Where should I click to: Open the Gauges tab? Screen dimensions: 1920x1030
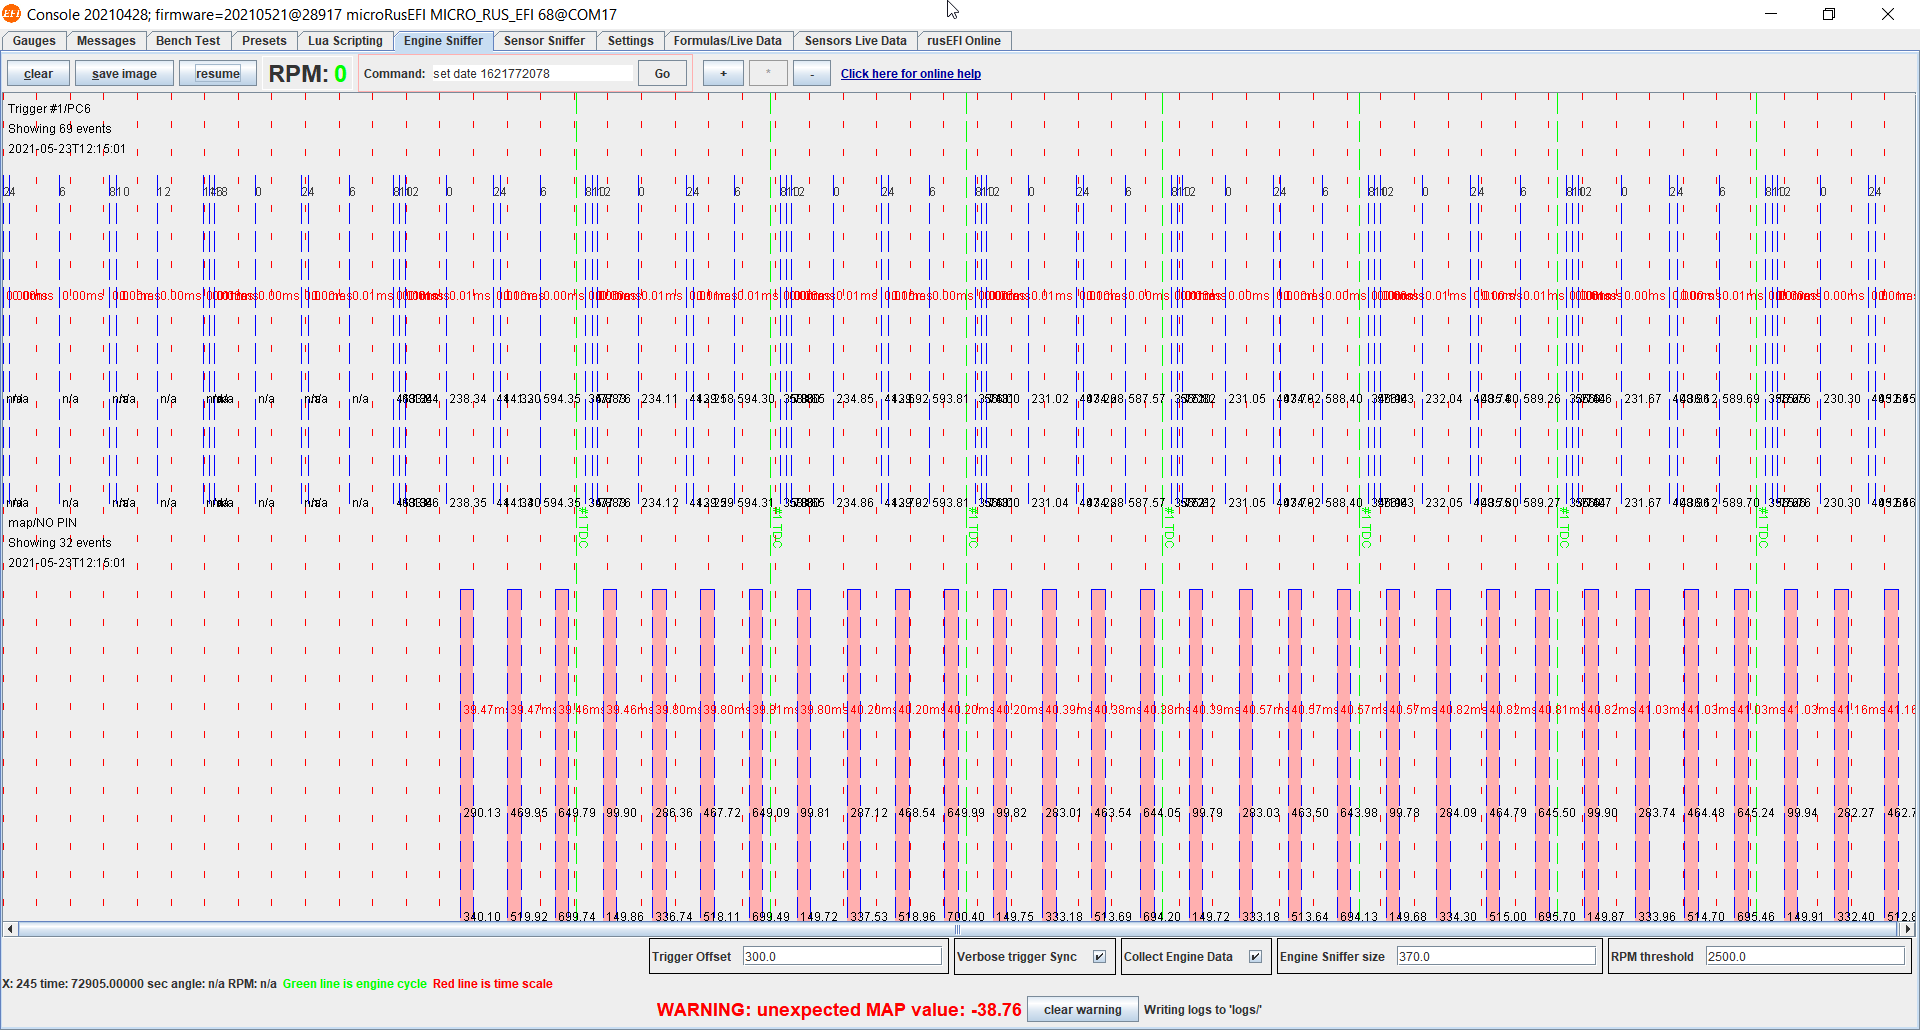[34, 41]
